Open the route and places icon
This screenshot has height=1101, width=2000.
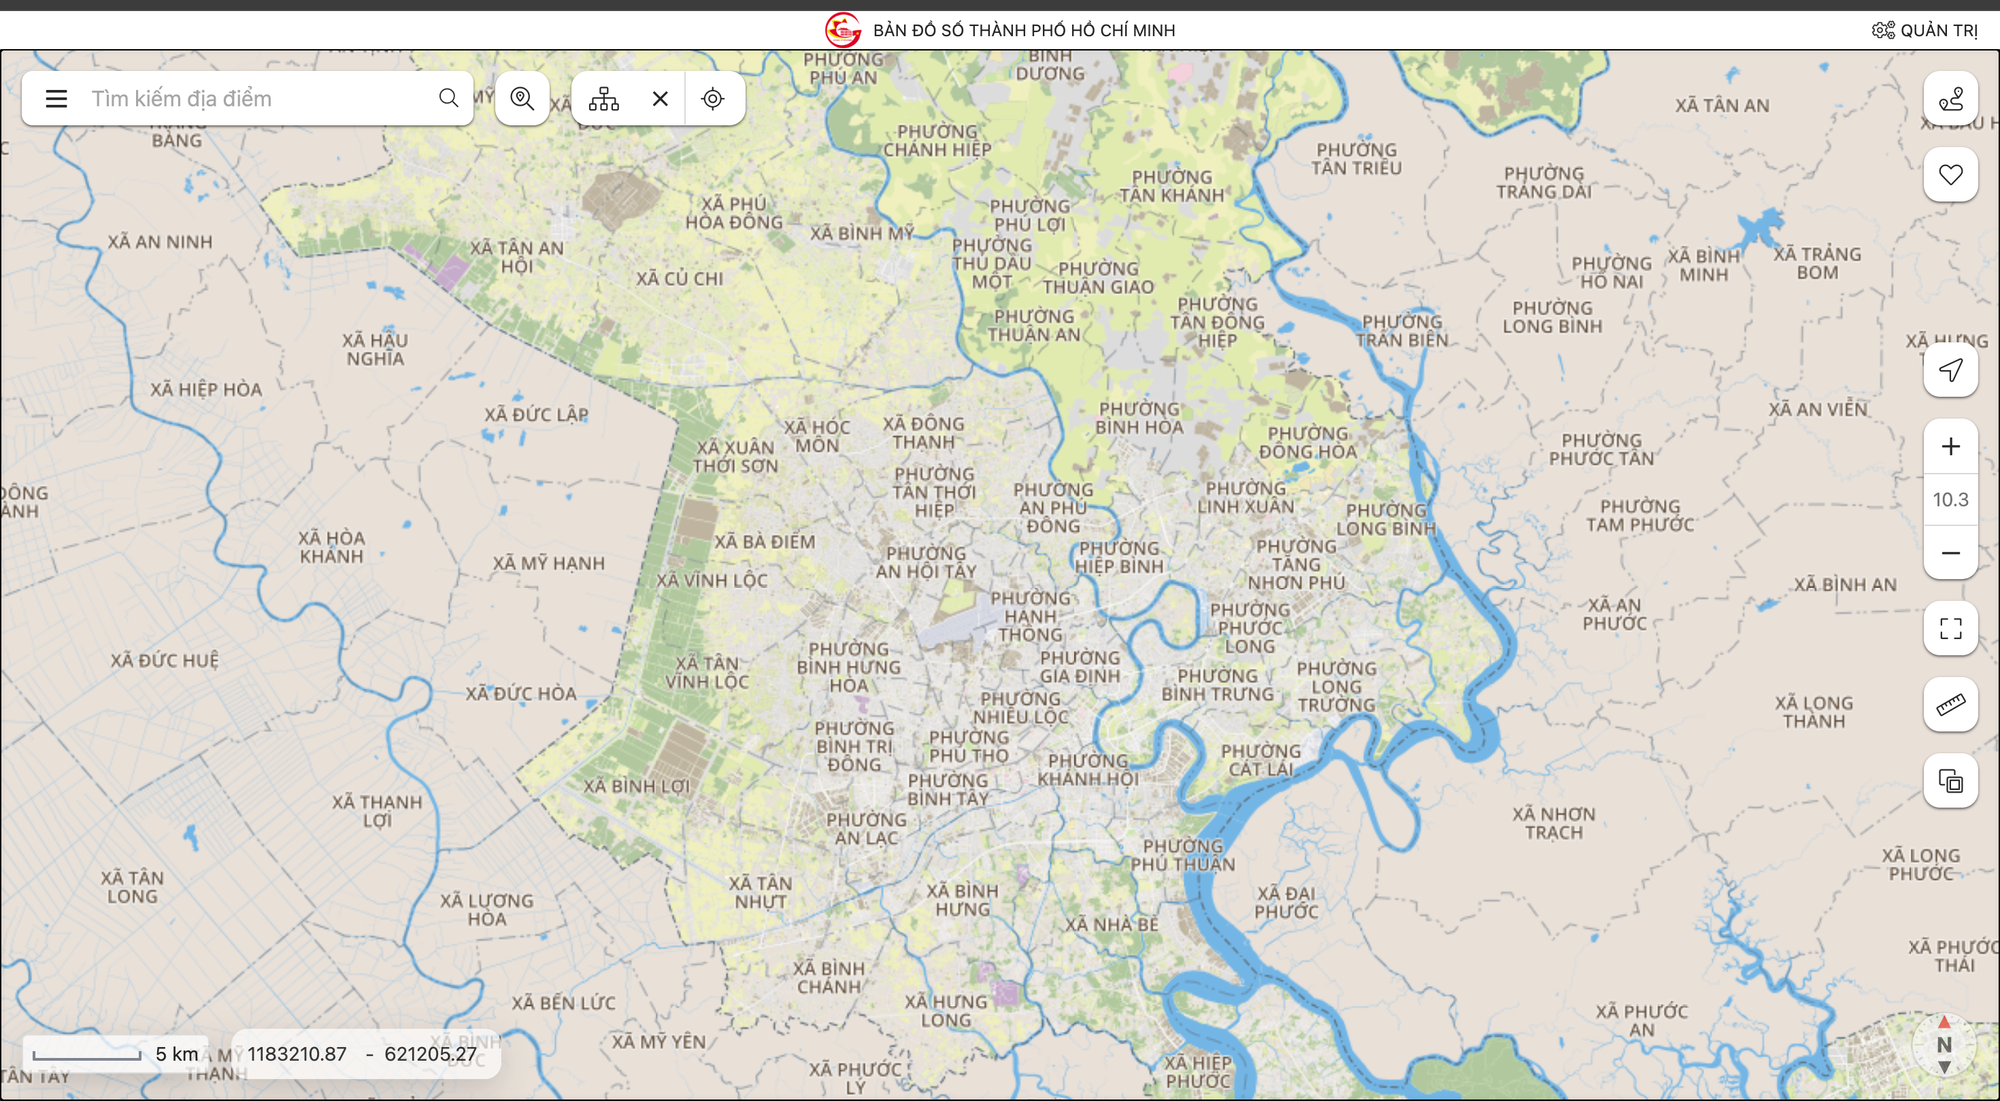pos(1950,99)
